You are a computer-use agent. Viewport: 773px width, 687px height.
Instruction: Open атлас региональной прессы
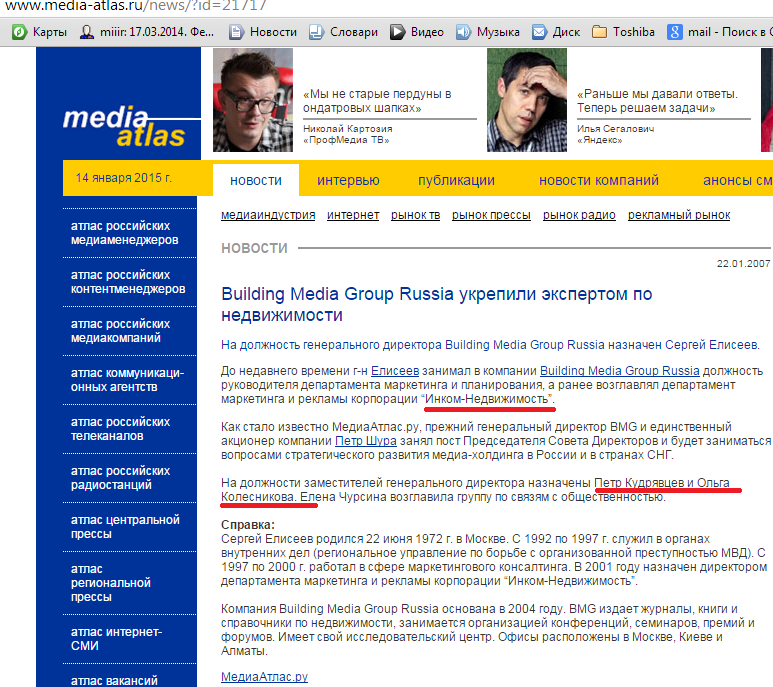111,583
